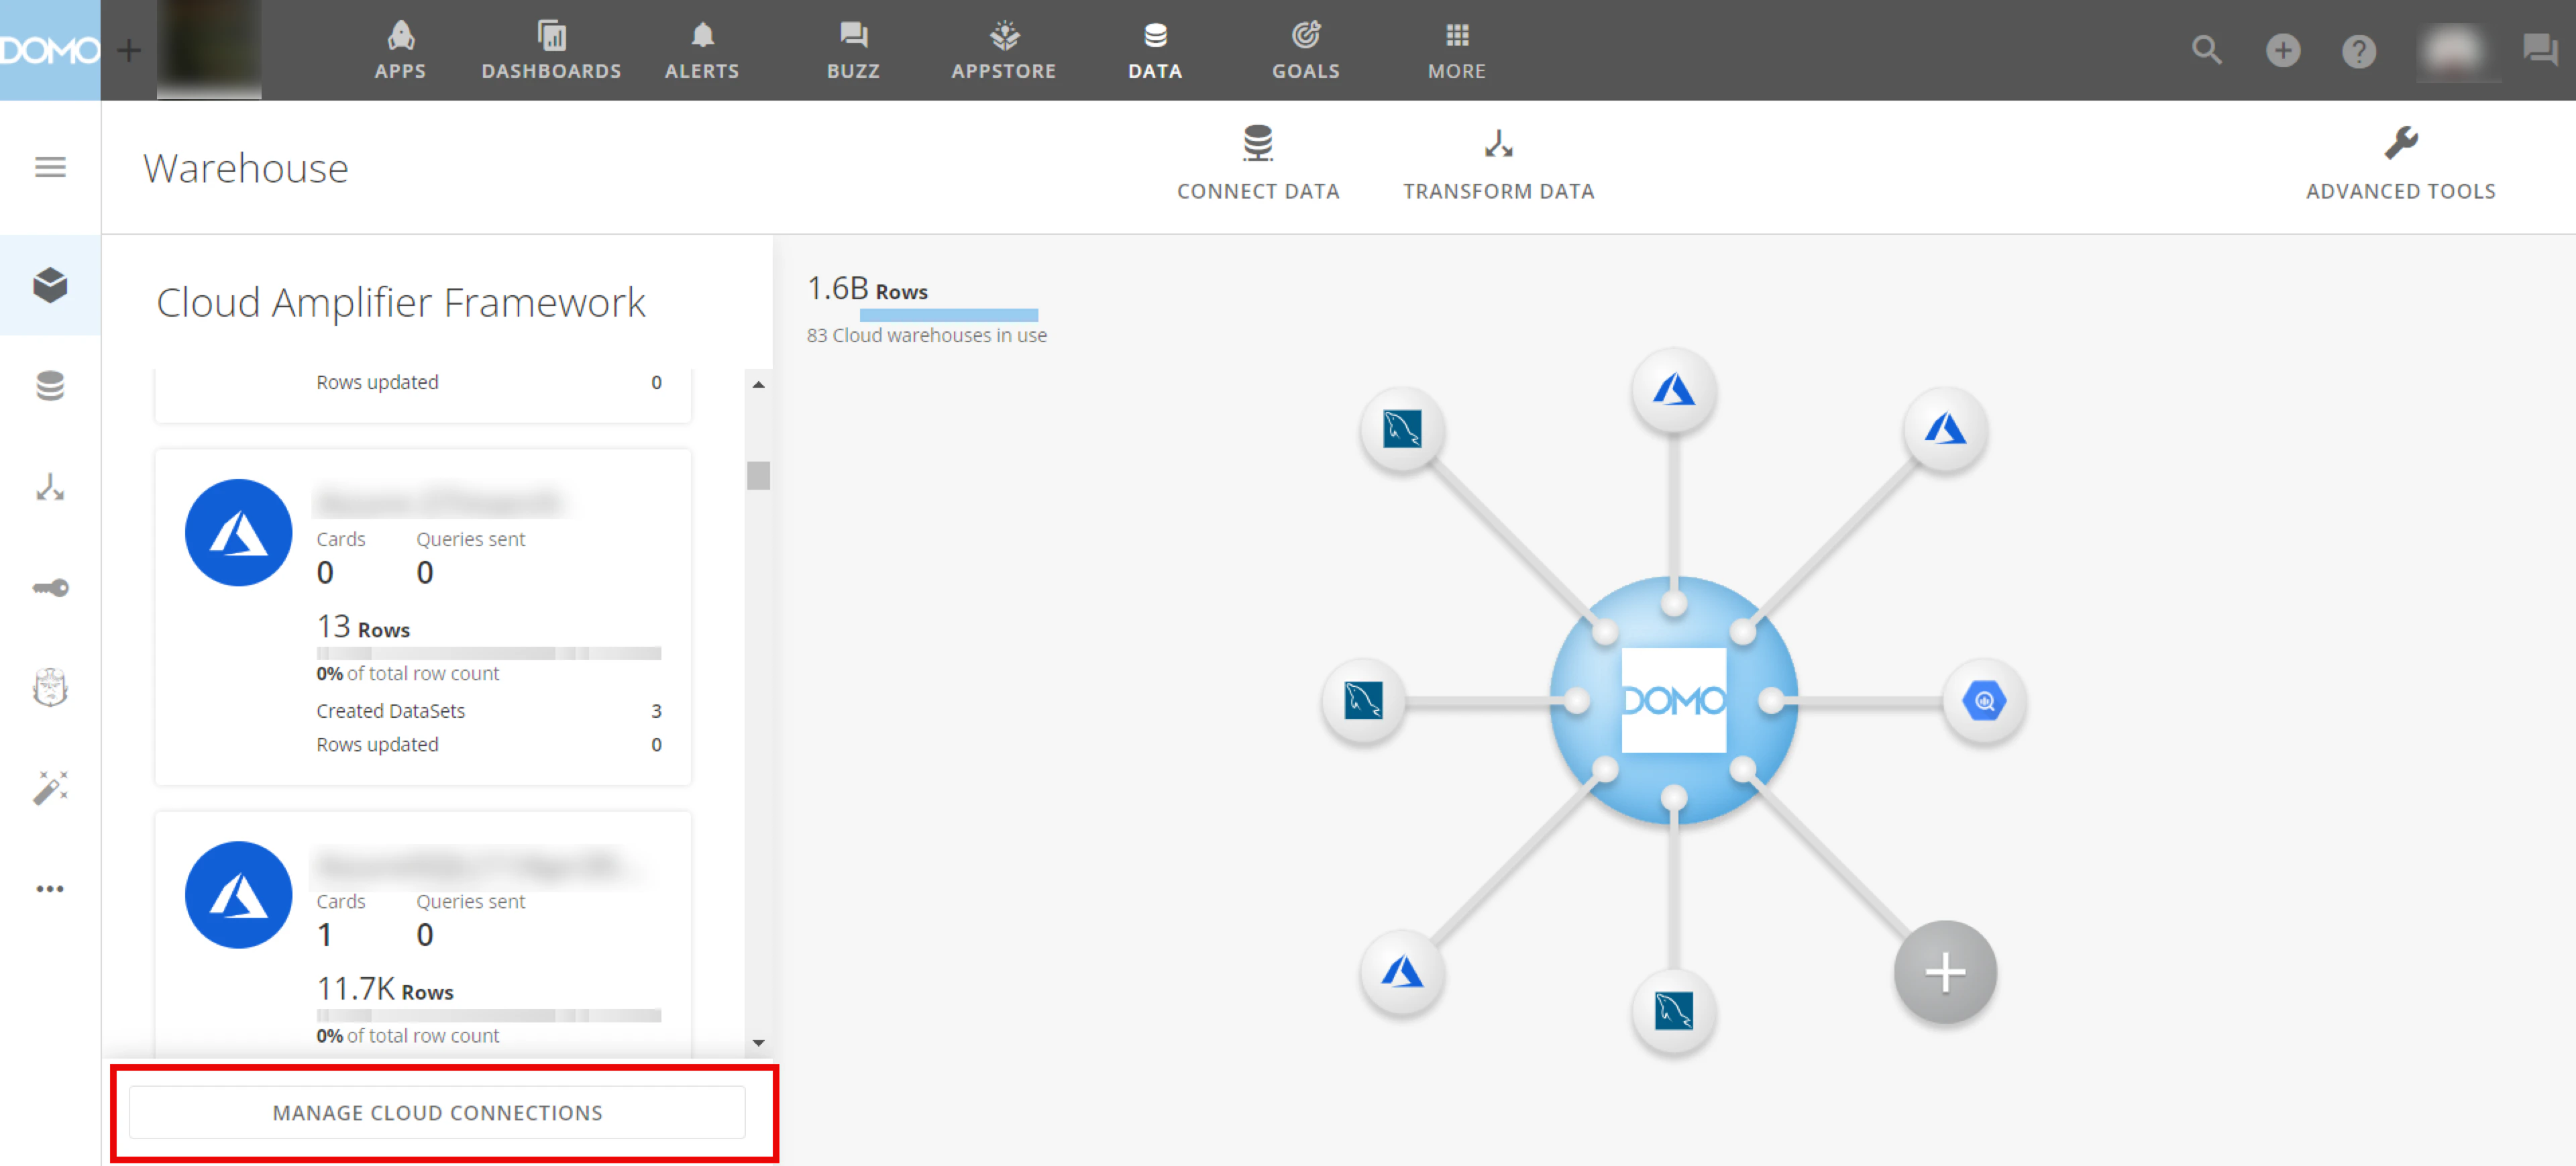This screenshot has height=1166, width=2576.
Task: Open the chat bubble icon at header's end
Action: [2540, 50]
